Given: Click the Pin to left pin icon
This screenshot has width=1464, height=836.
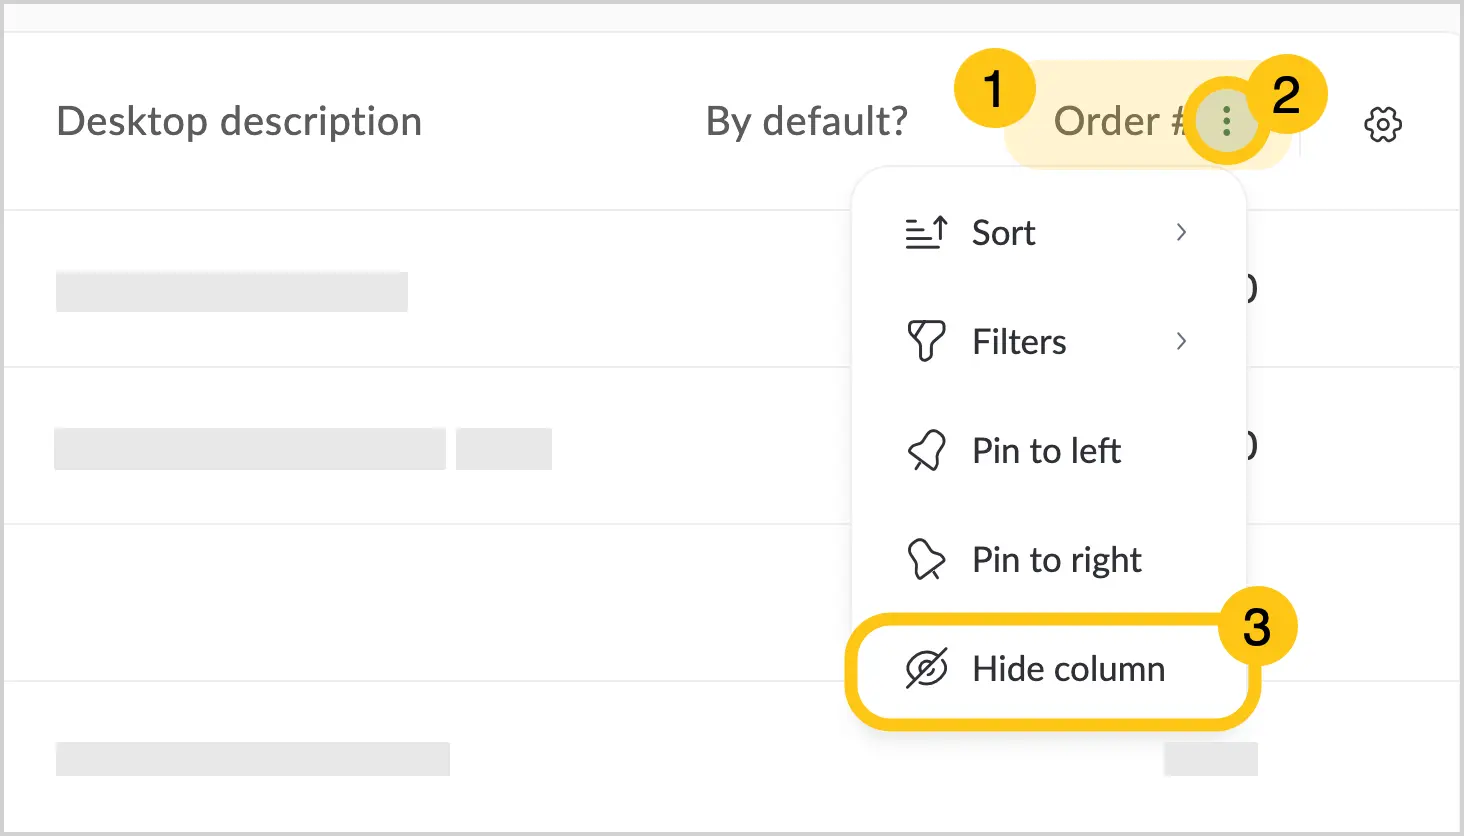Looking at the screenshot, I should (x=926, y=450).
